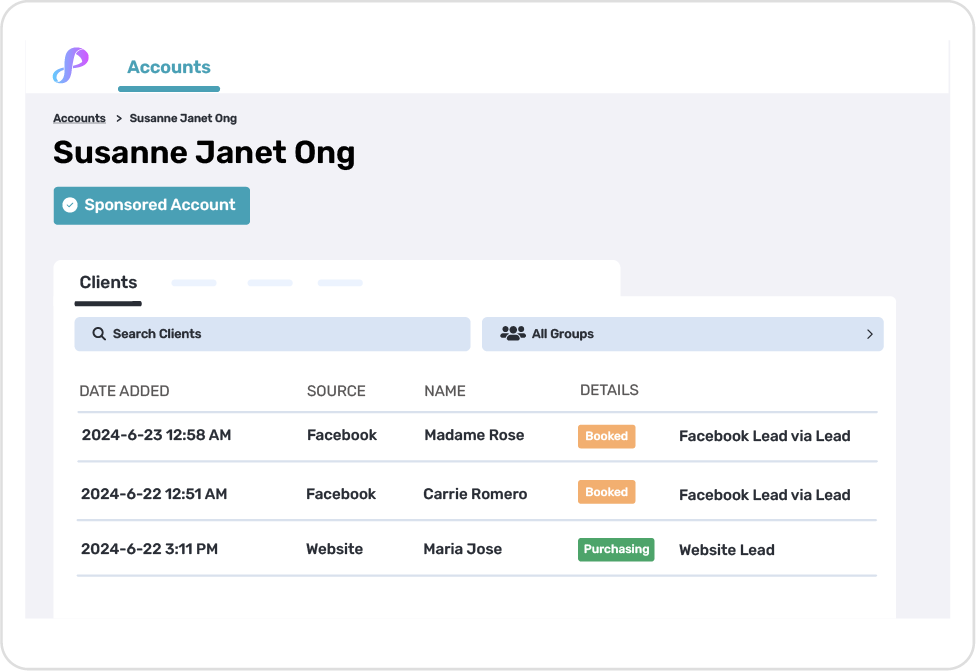Viewport: 976px width, 671px height.
Task: Open Carrie Romero's Facebook Lead details
Action: 764,495
